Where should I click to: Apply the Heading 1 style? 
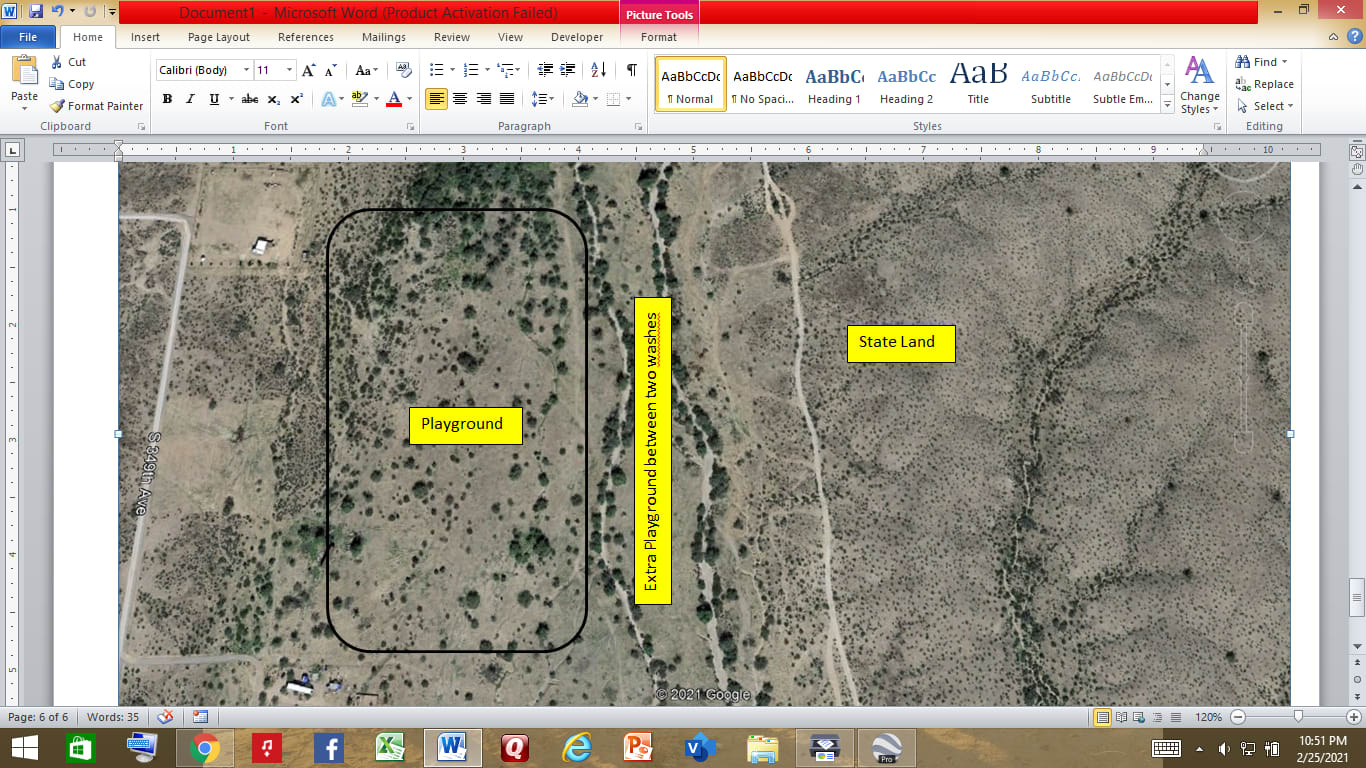pyautogui.click(x=834, y=85)
